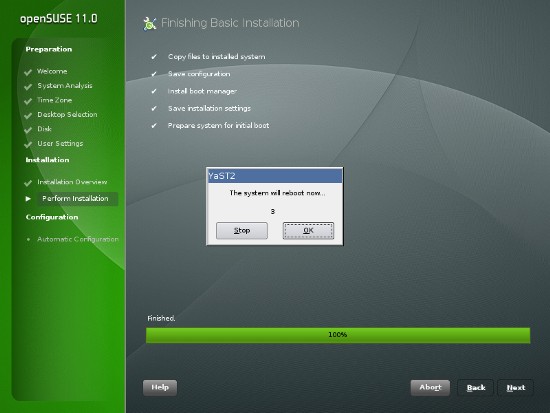Select the Desktop Selection step
The image size is (550, 413).
67,114
